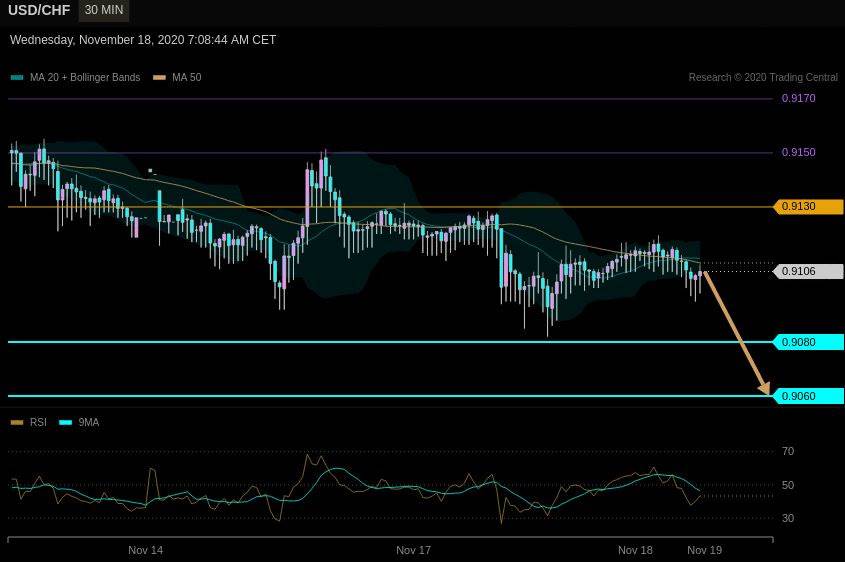Click the cyan 0.9080 support price tag
The image size is (845, 562).
click(808, 342)
